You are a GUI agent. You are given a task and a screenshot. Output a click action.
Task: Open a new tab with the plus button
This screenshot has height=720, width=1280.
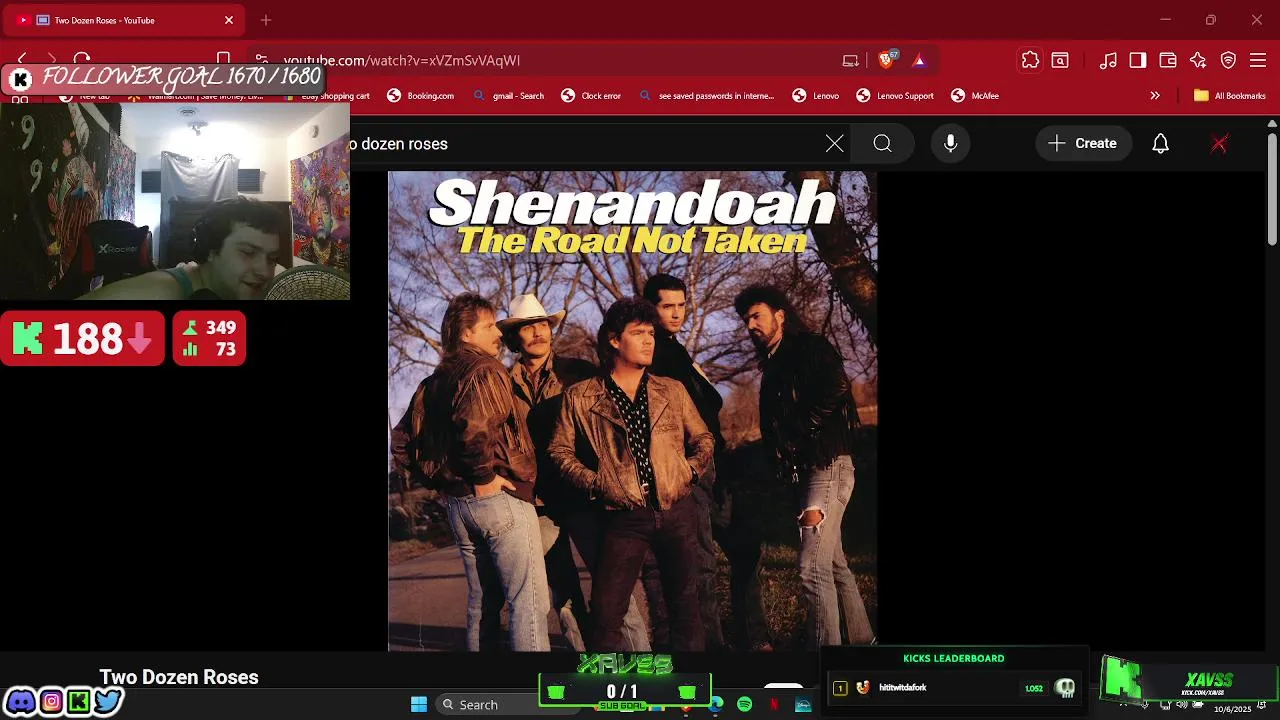[x=266, y=20]
